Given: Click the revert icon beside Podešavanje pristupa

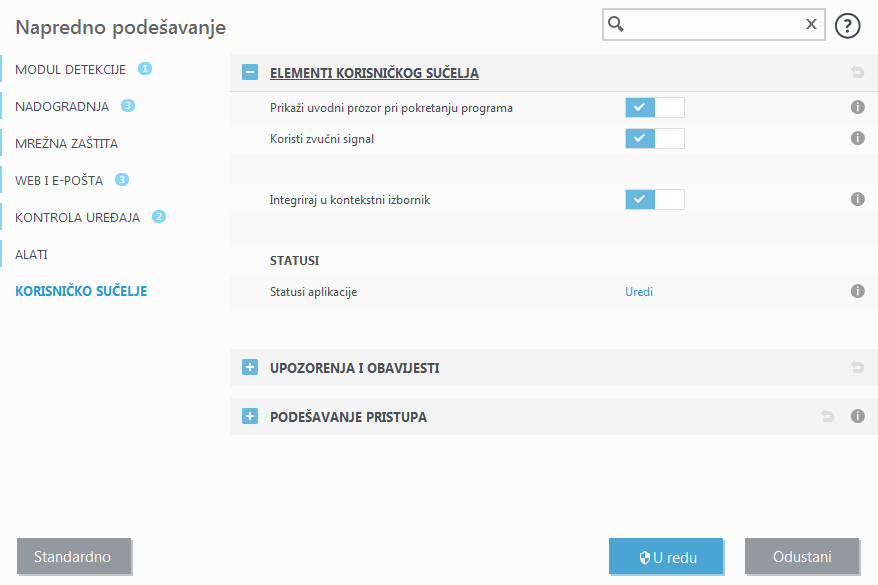Looking at the screenshot, I should pyautogui.click(x=827, y=416).
